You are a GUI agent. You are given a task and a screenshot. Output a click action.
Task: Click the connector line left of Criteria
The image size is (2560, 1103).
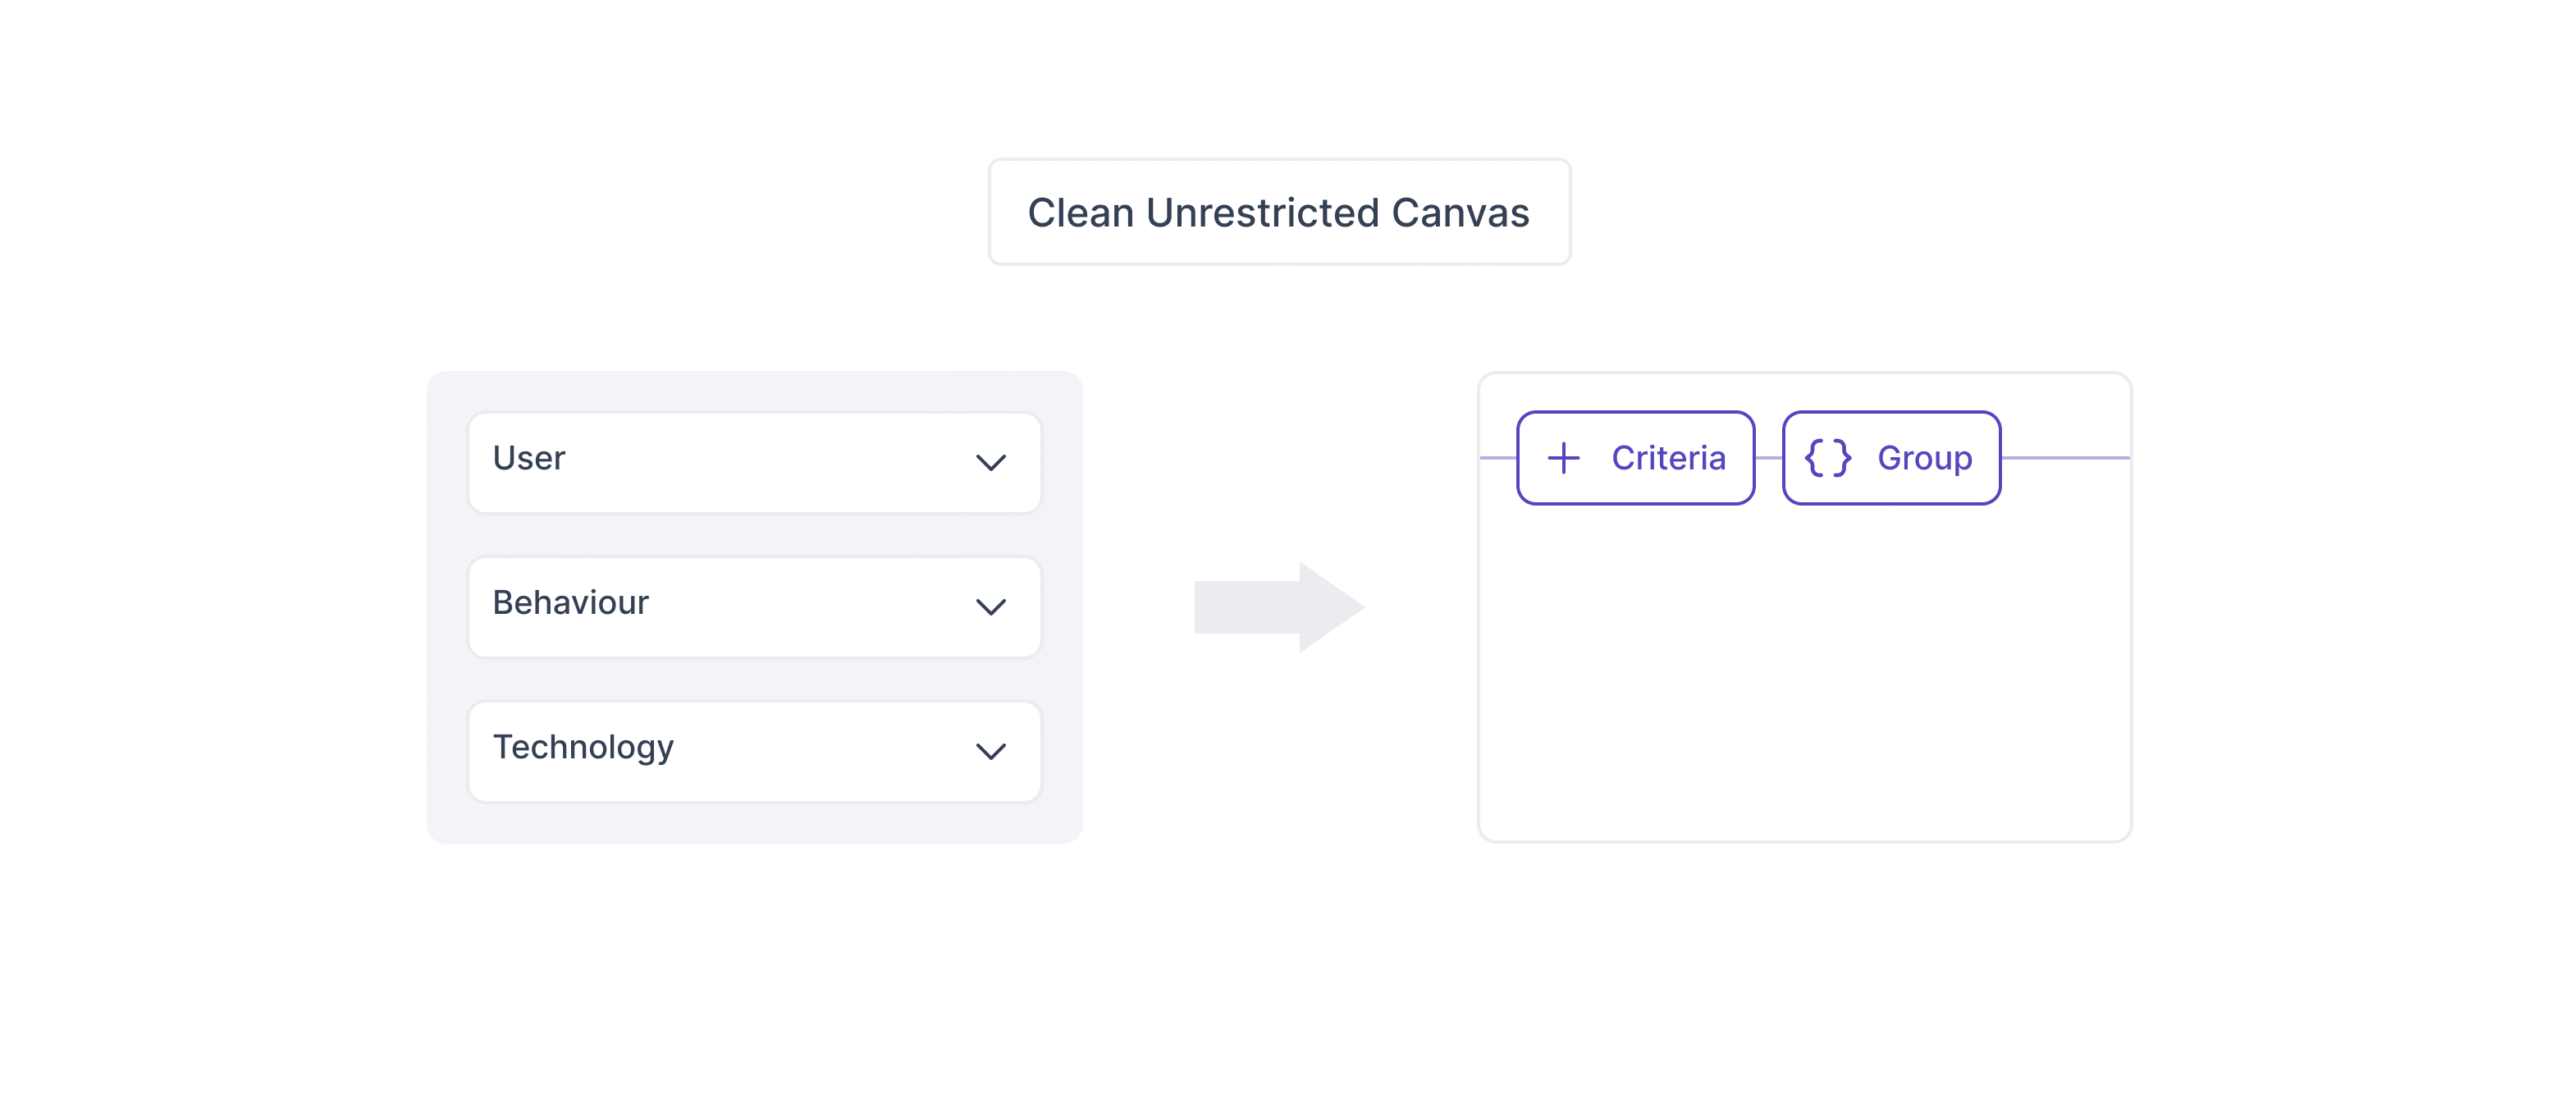(x=1498, y=458)
